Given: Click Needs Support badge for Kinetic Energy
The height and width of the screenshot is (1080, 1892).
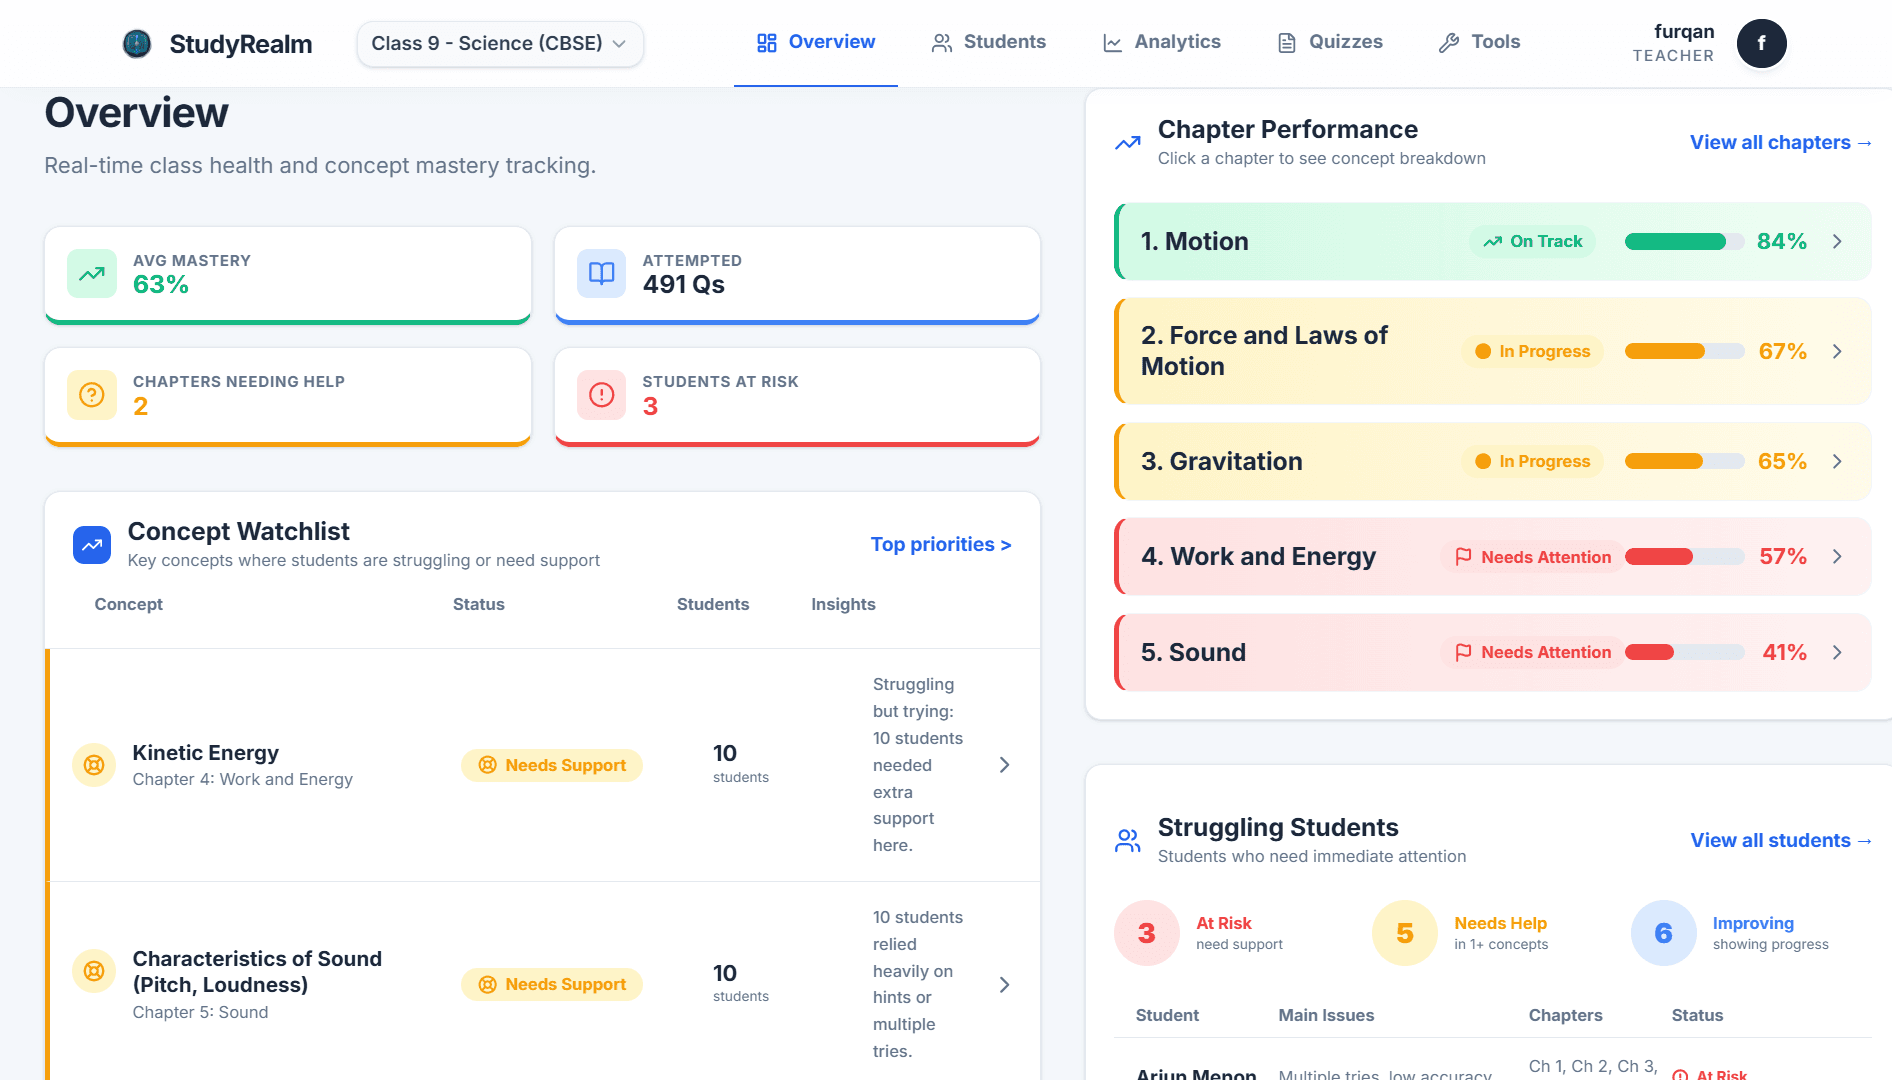Looking at the screenshot, I should (x=552, y=765).
